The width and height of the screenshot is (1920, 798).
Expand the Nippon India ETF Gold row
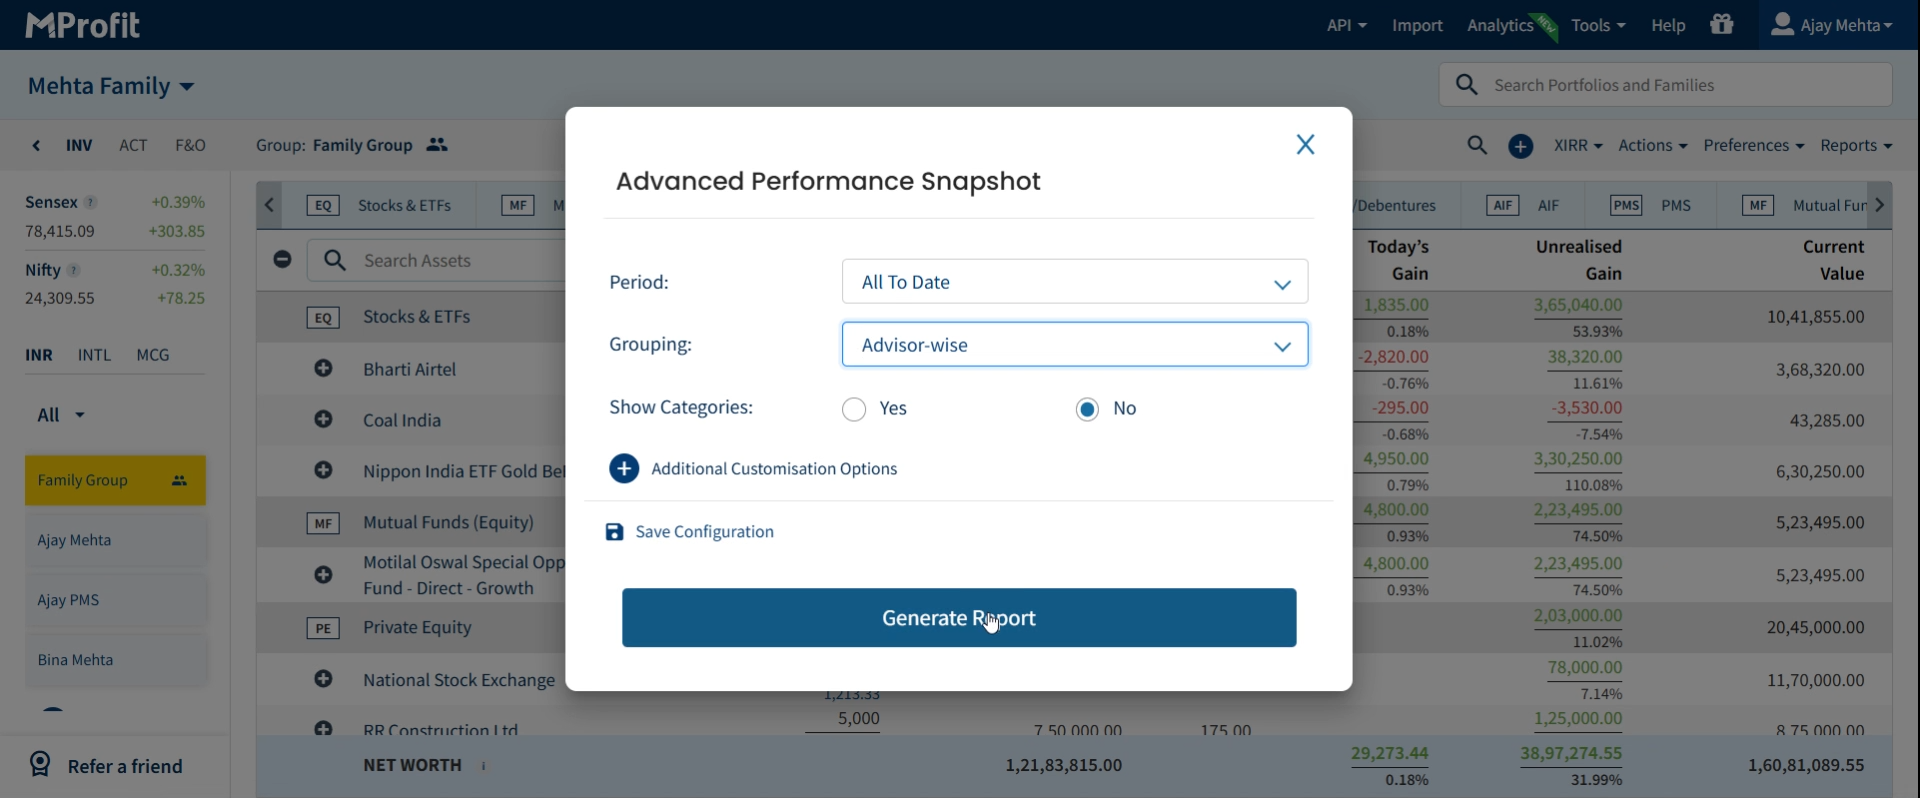coord(323,471)
